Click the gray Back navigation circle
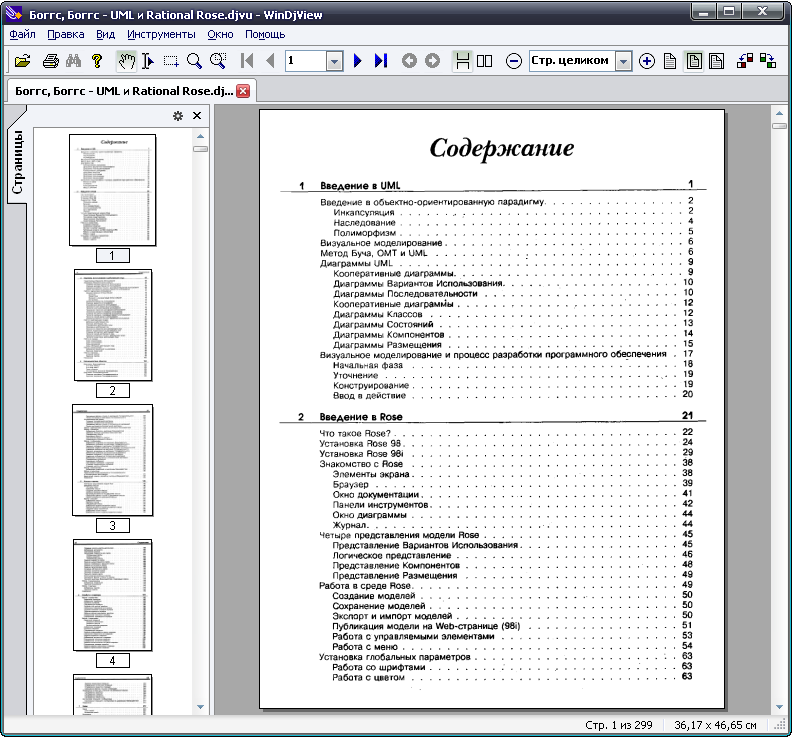Screen dimensions: 792x737 [409, 61]
